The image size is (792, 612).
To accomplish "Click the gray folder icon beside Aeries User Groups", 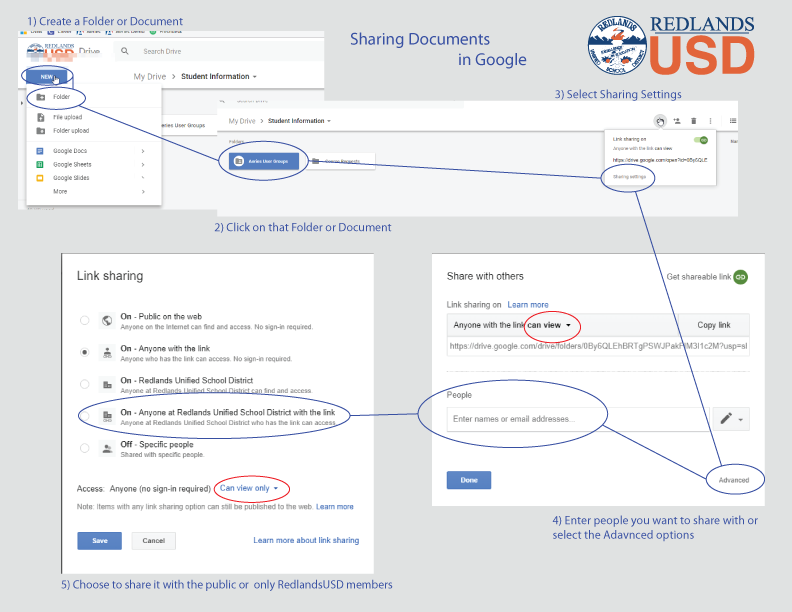I will pyautogui.click(x=239, y=161).
